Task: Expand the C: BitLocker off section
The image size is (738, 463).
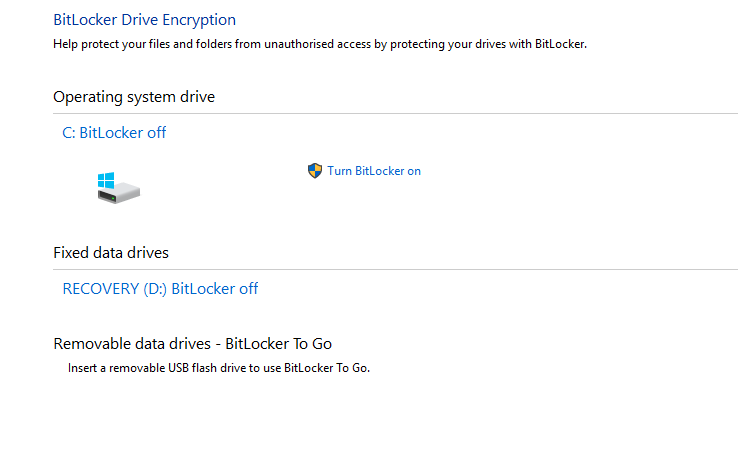Action: point(114,132)
